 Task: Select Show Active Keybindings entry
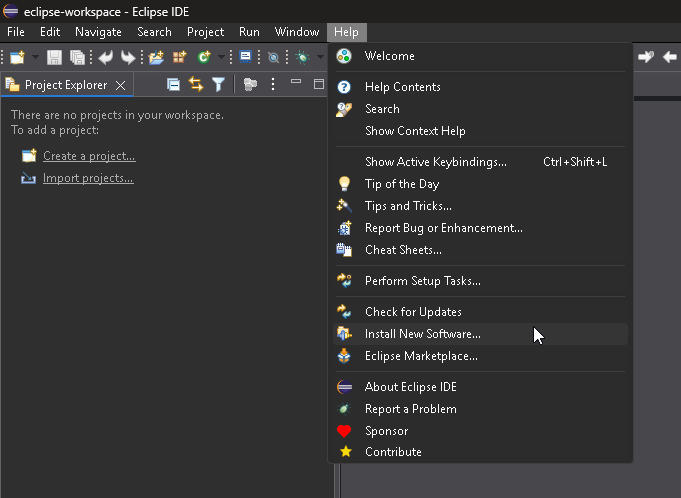[x=480, y=162]
